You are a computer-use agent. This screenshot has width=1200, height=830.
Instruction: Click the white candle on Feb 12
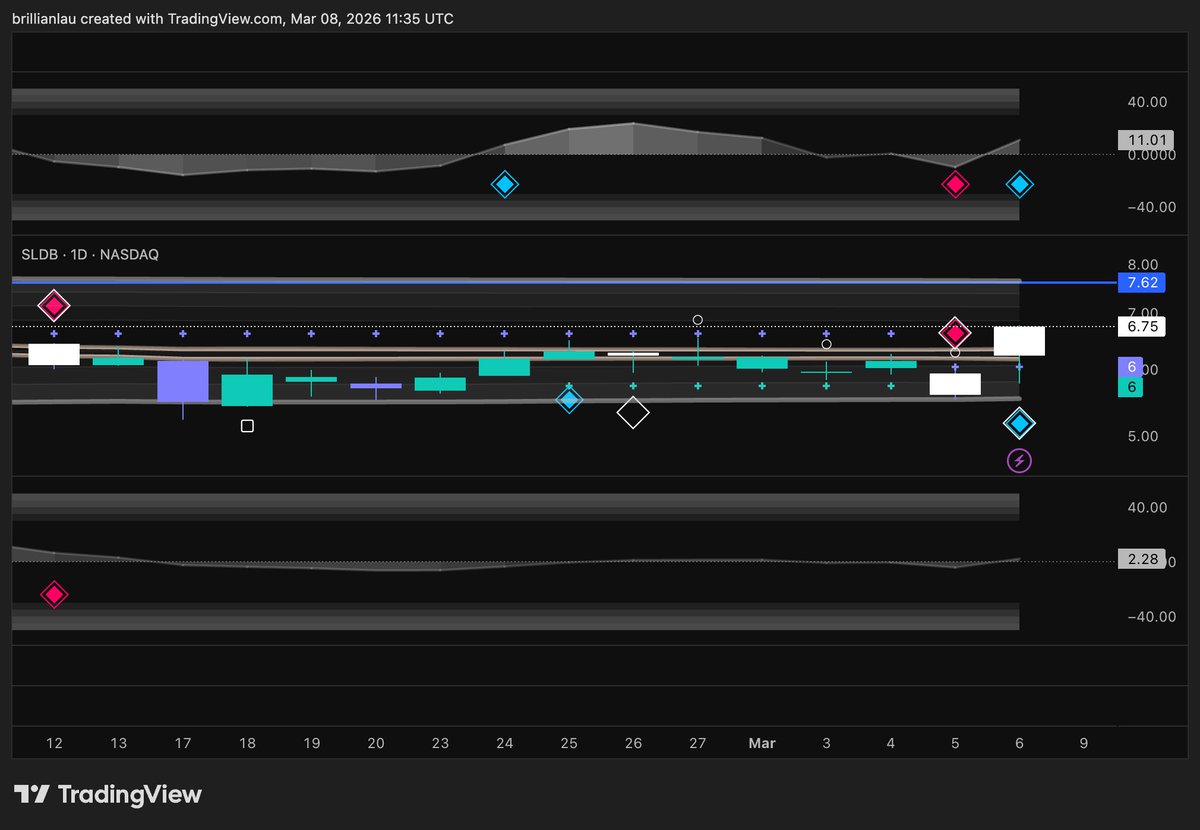click(x=54, y=354)
